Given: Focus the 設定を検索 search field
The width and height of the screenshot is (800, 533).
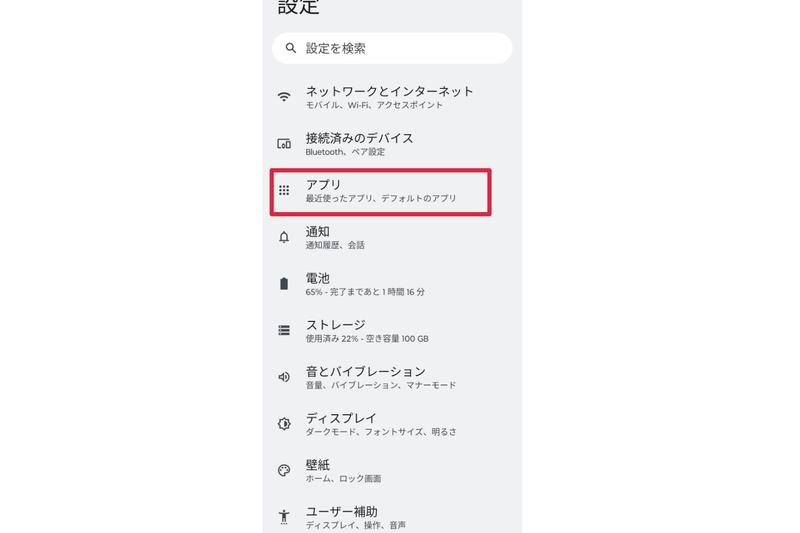Looking at the screenshot, I should [392, 48].
